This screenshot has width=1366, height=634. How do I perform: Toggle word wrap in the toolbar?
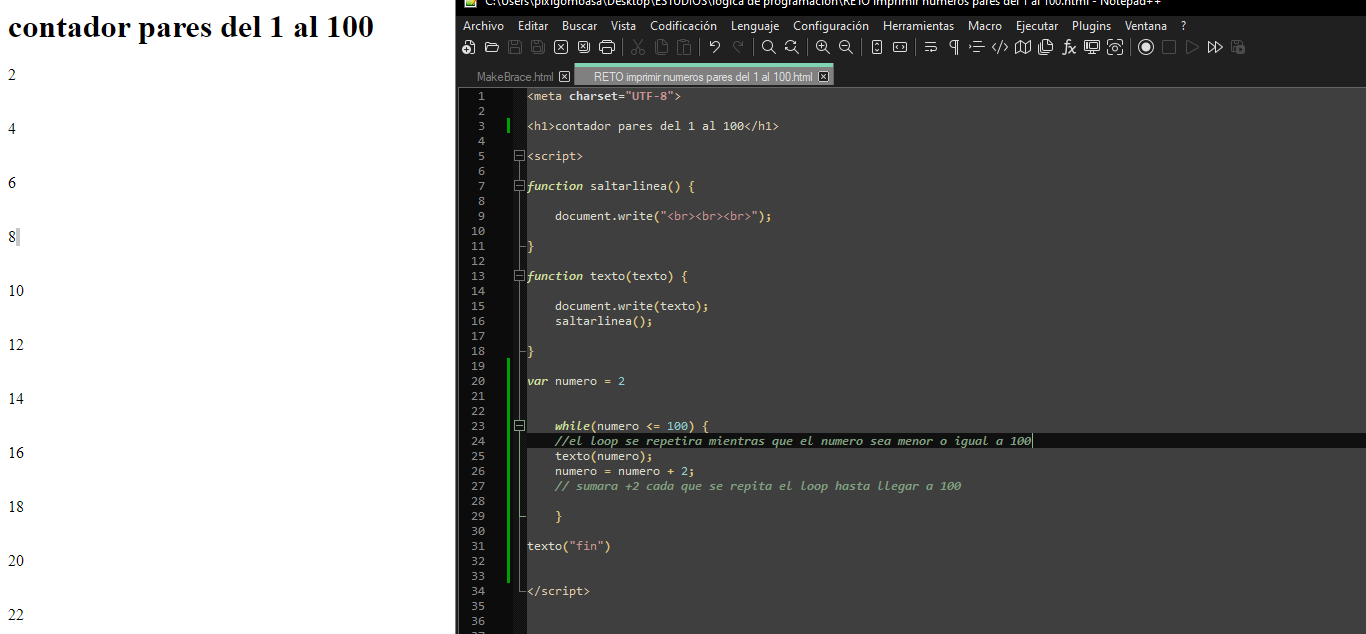click(x=930, y=47)
